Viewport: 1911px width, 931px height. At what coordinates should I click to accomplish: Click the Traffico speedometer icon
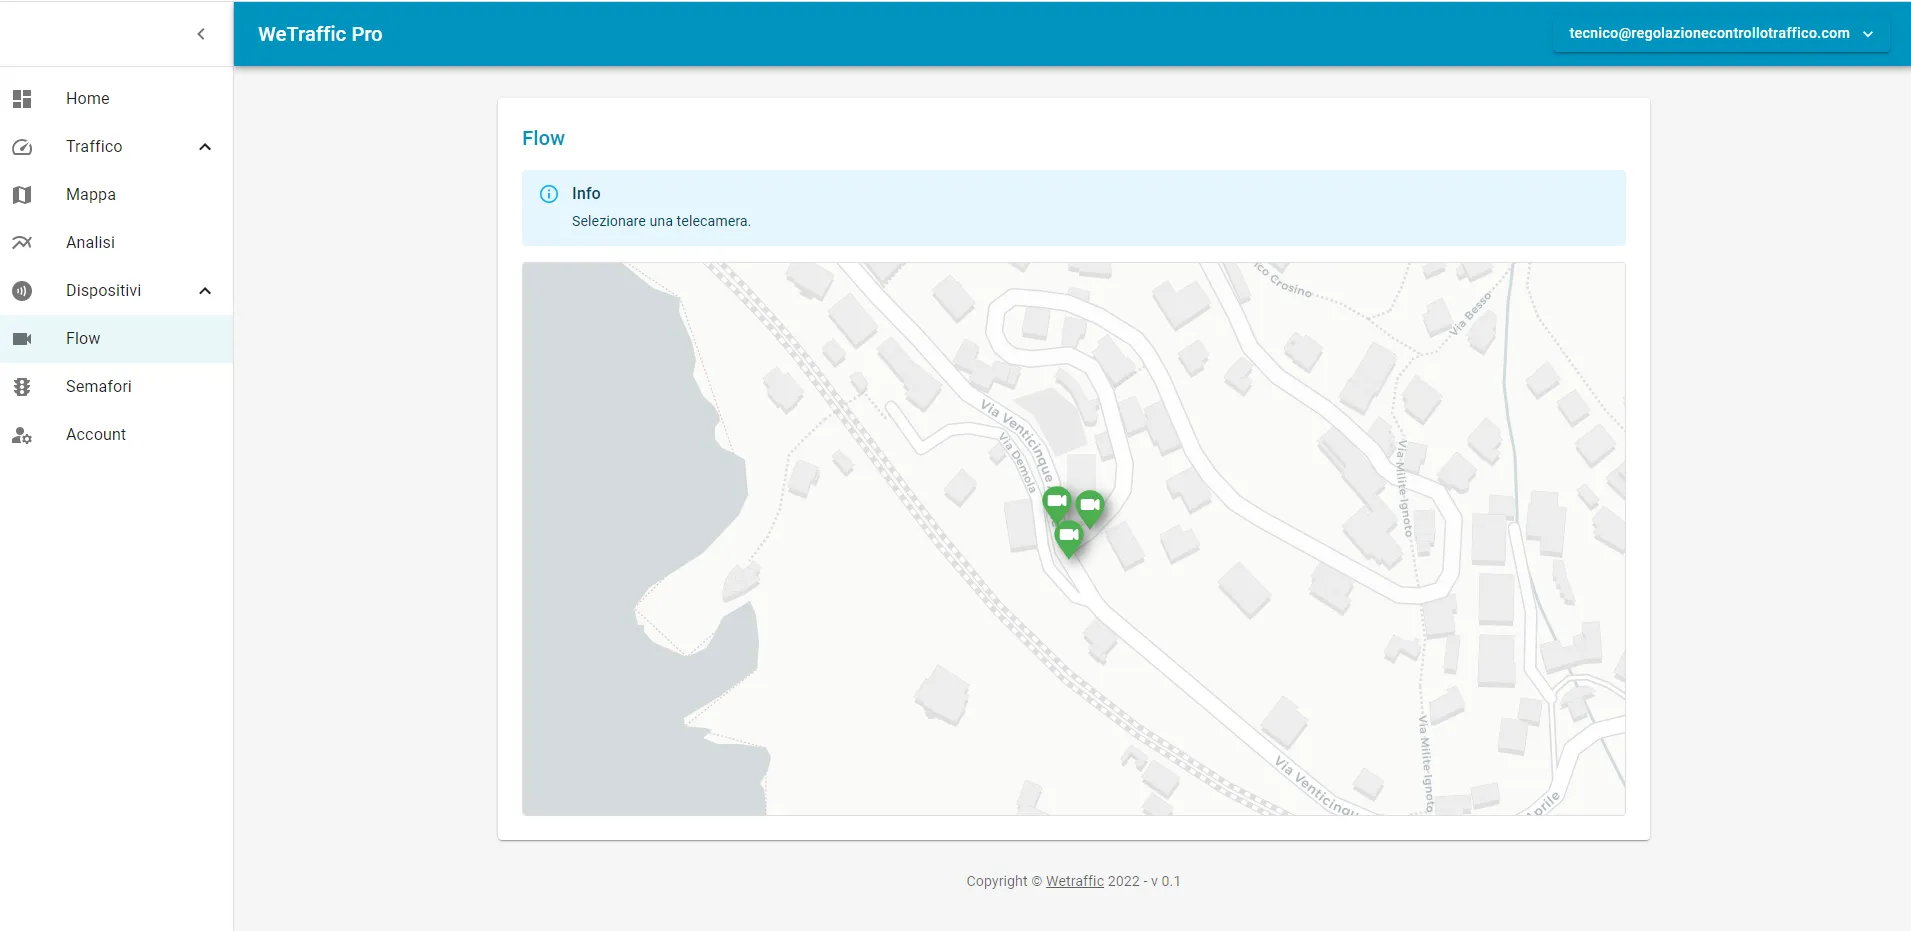22,146
